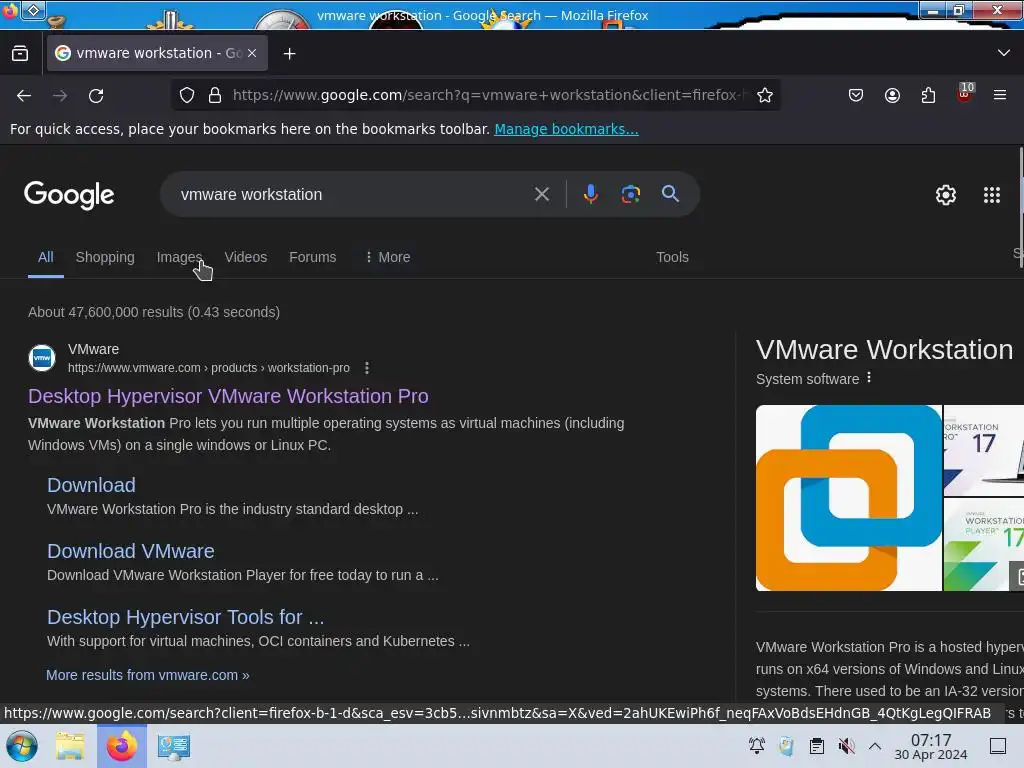The height and width of the screenshot is (768, 1024).
Task: Select the All results tab
Action: 46,257
